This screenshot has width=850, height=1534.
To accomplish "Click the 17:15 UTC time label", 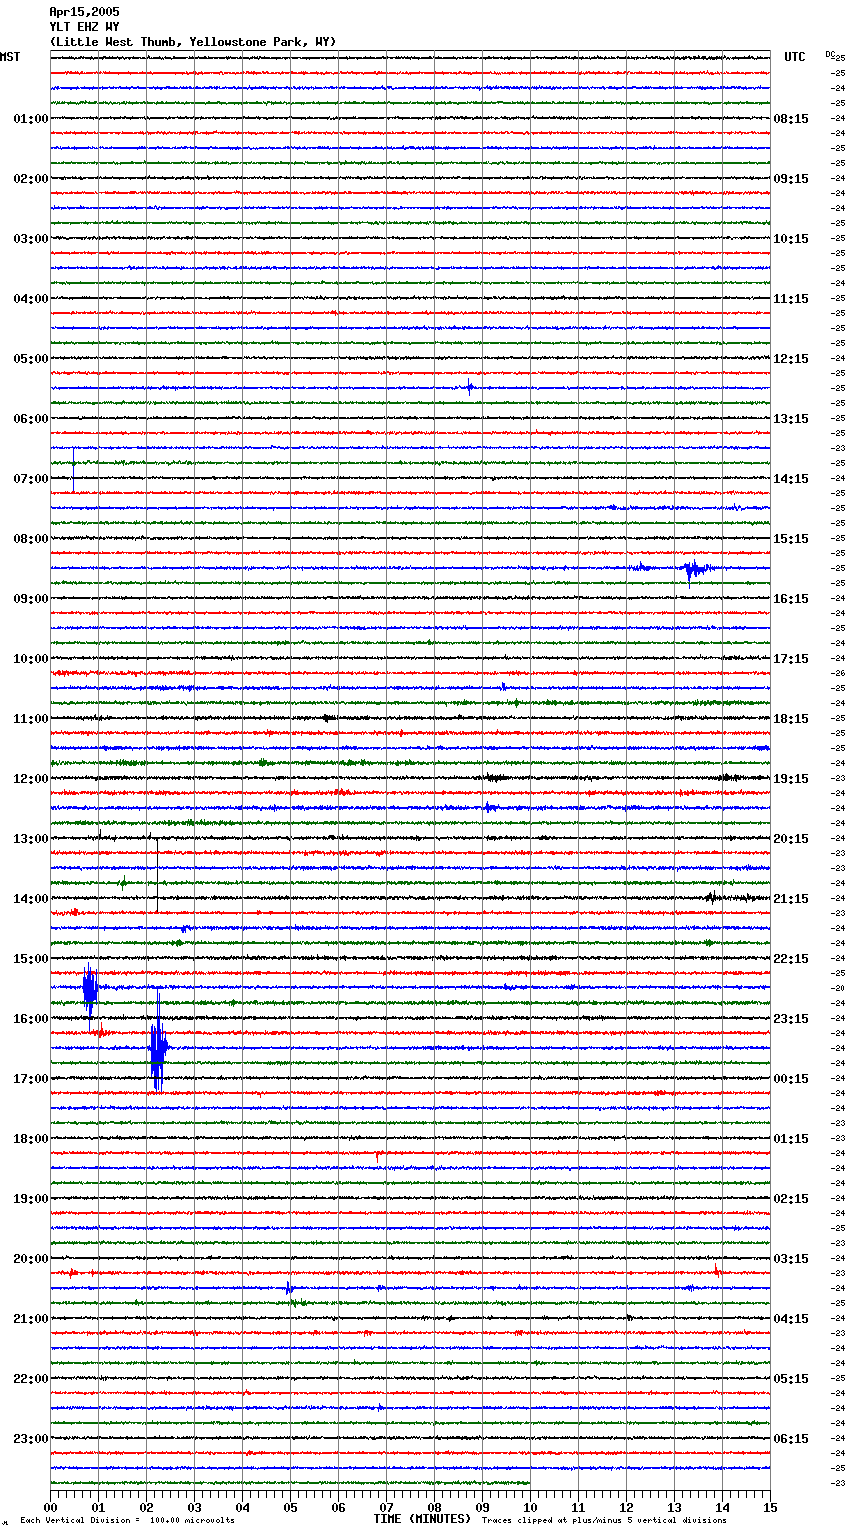I will (791, 659).
